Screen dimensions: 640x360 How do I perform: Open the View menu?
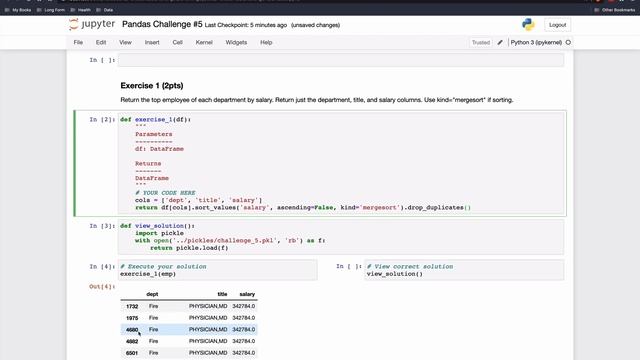pos(125,42)
